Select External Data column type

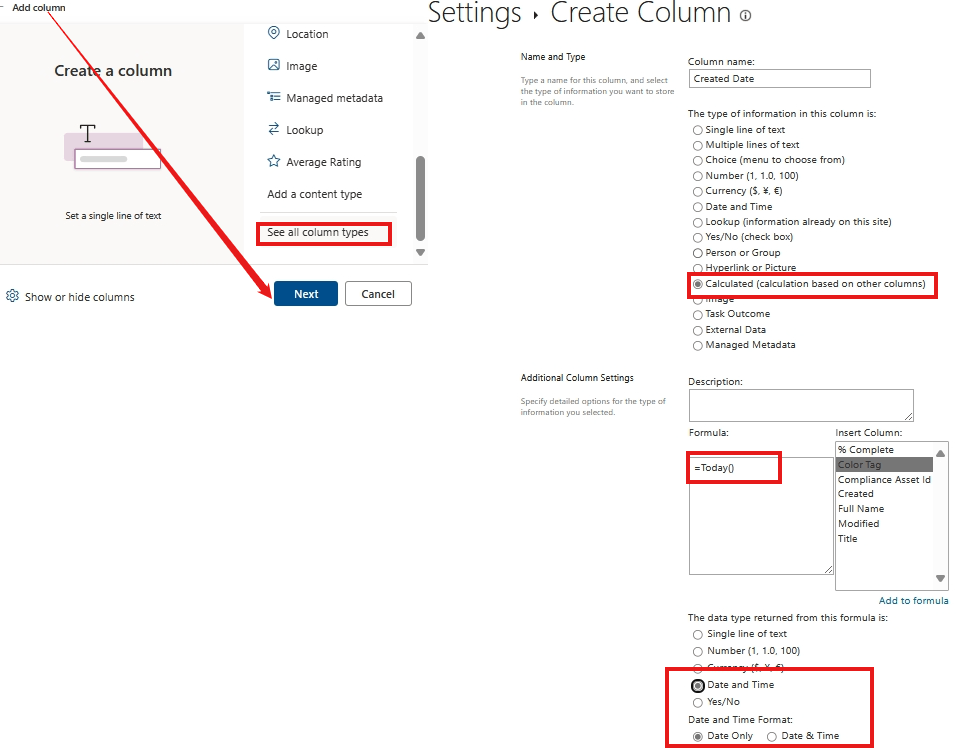(x=697, y=330)
